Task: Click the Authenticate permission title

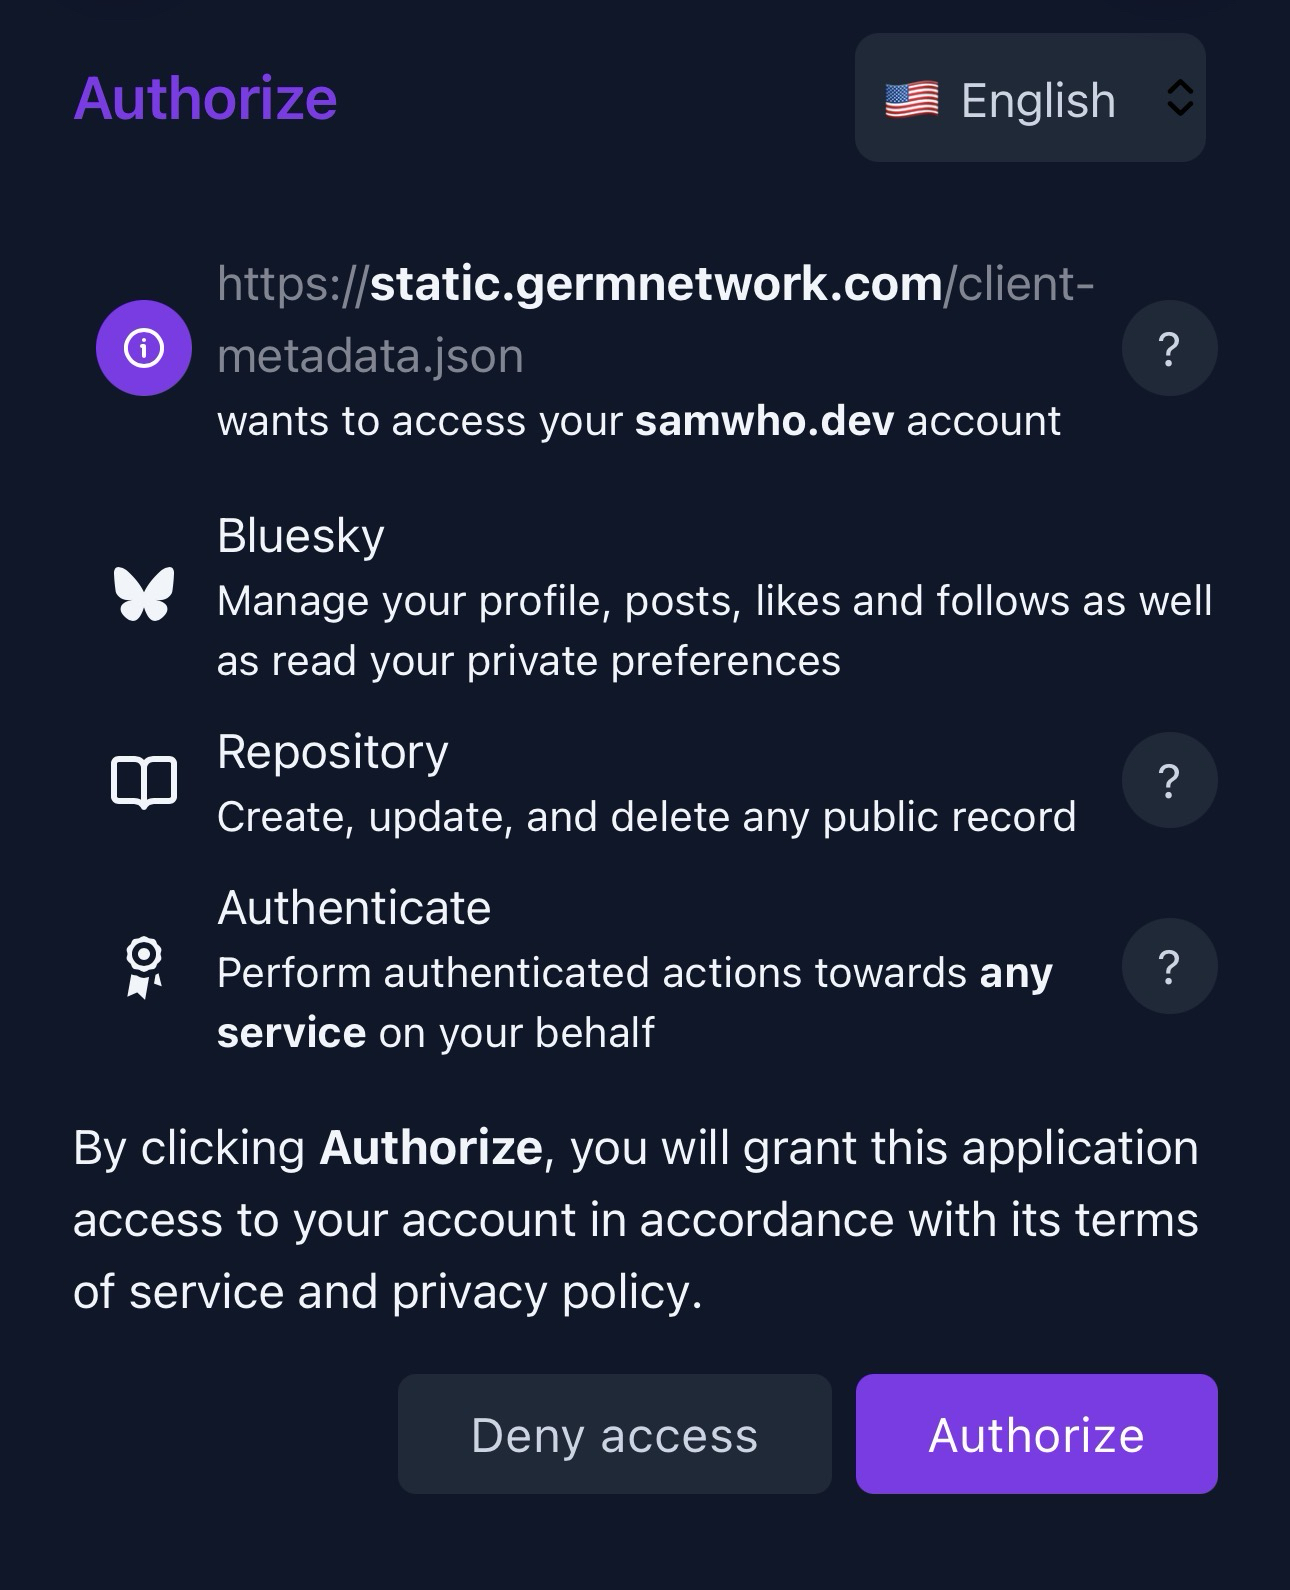Action: click(x=354, y=908)
